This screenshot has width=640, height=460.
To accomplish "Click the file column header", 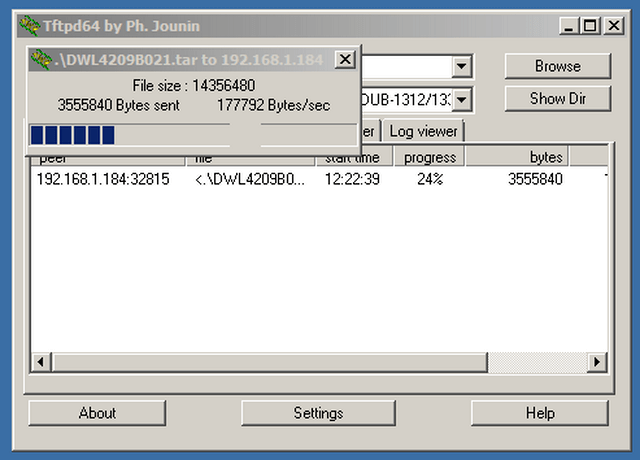I will coord(251,161).
